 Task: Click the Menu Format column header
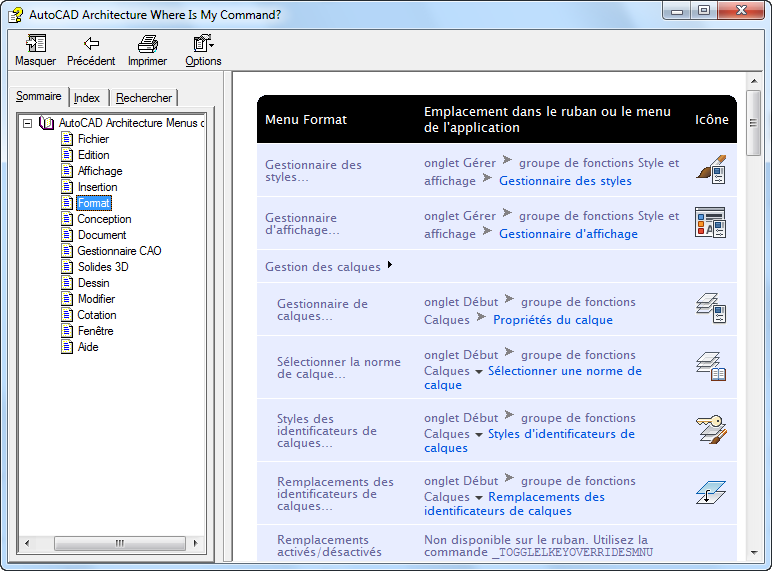(306, 120)
